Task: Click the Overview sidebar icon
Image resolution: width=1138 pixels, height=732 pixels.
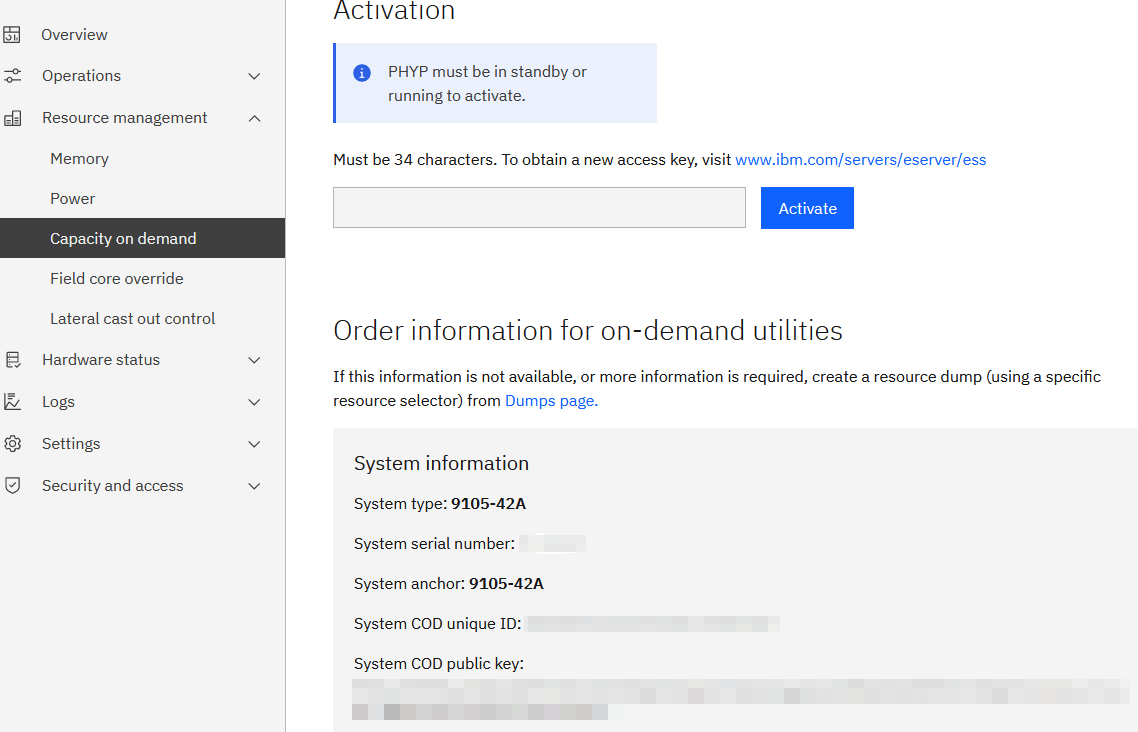Action: tap(13, 33)
